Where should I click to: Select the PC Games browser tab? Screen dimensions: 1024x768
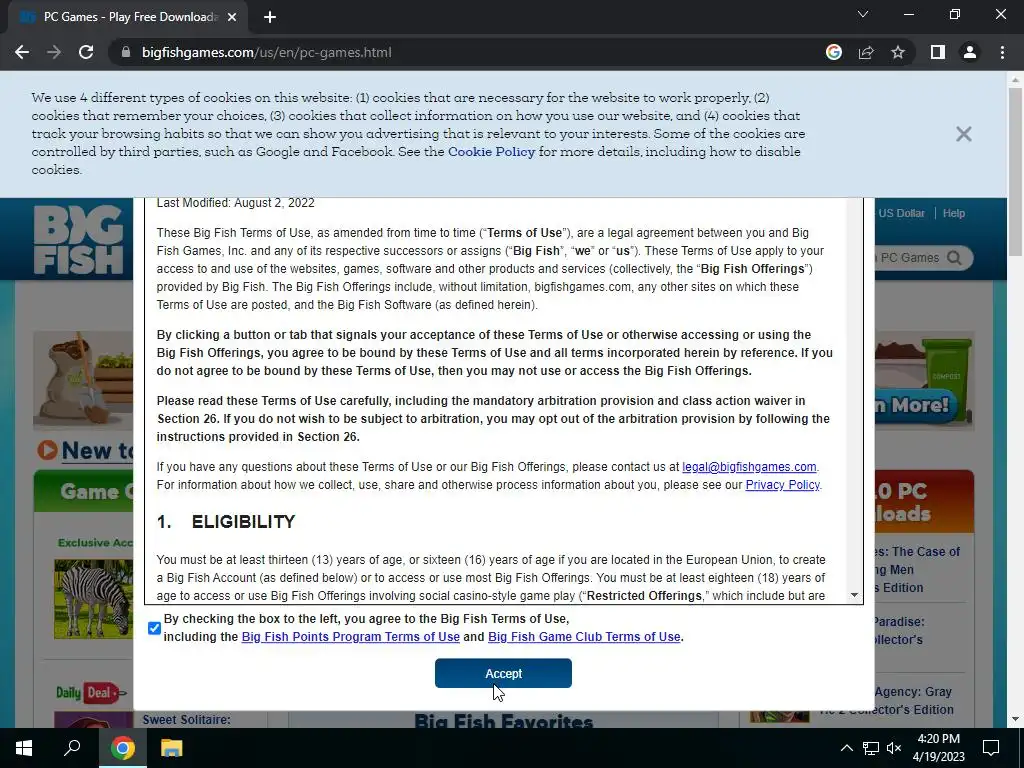point(127,17)
